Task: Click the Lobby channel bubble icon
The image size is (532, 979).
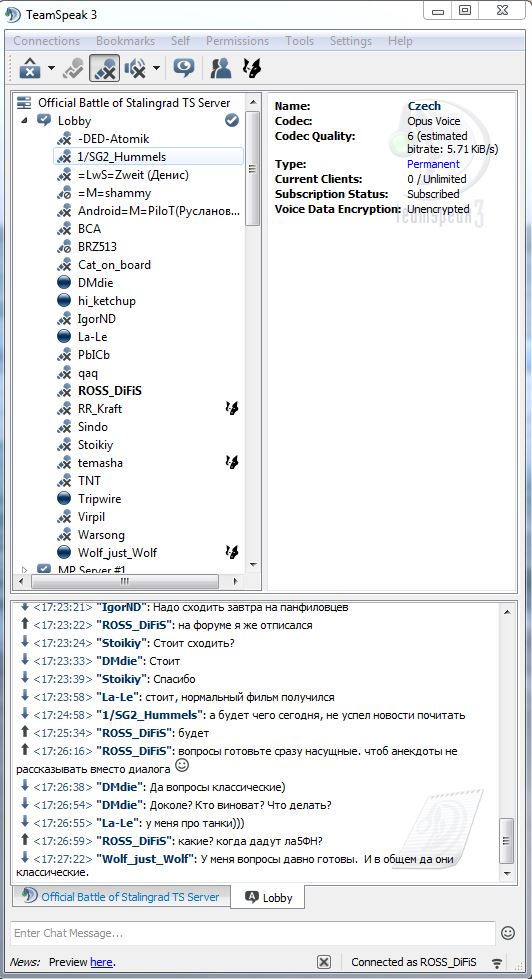Action: point(44,121)
